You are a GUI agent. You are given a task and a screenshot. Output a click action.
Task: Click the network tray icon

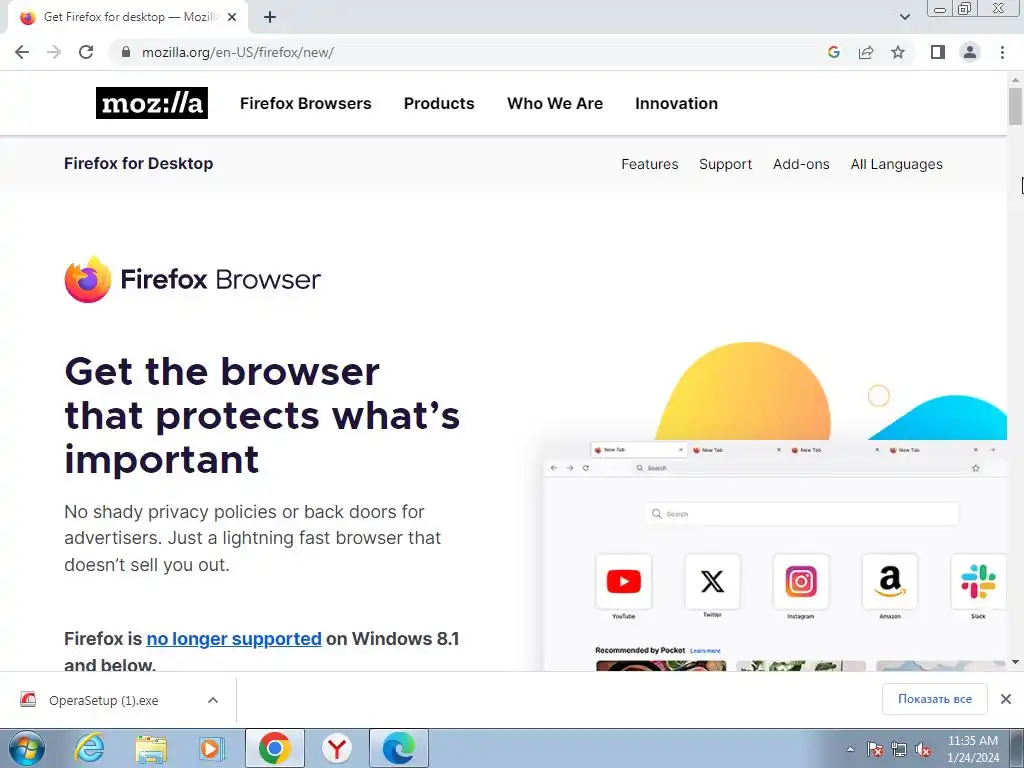[899, 749]
